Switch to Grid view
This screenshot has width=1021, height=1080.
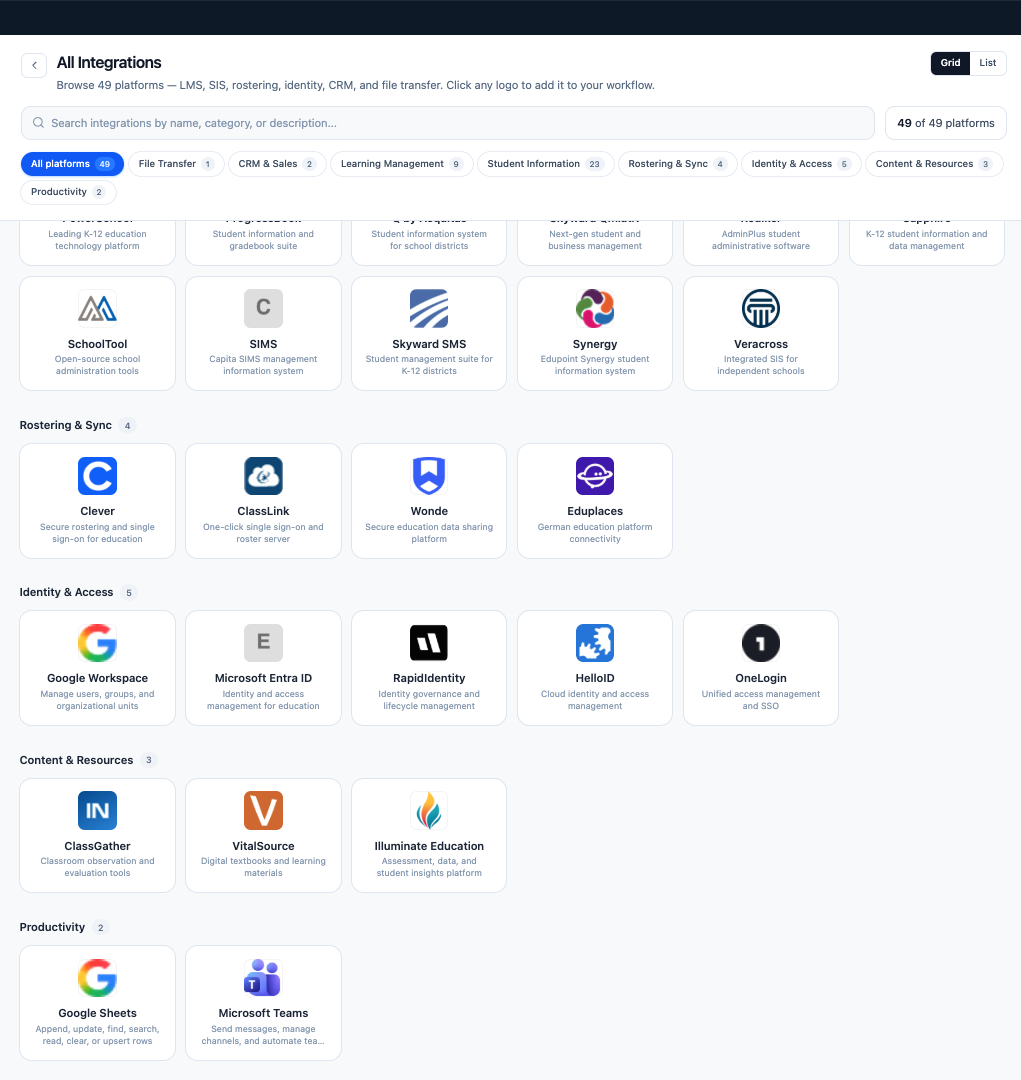click(x=950, y=63)
